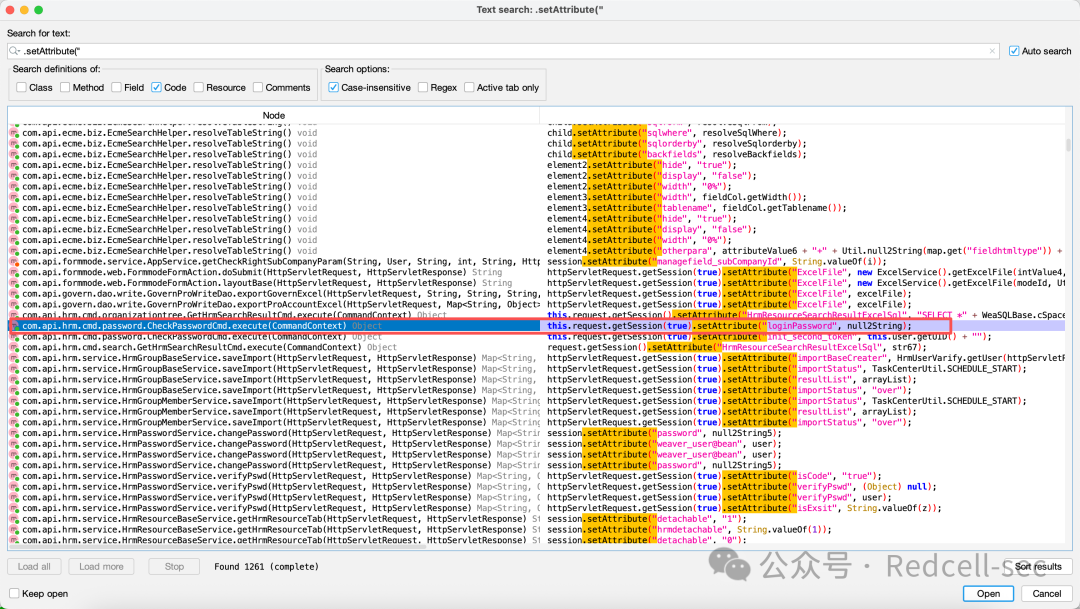
Task: Click the Sort results button
Action: point(1037,566)
